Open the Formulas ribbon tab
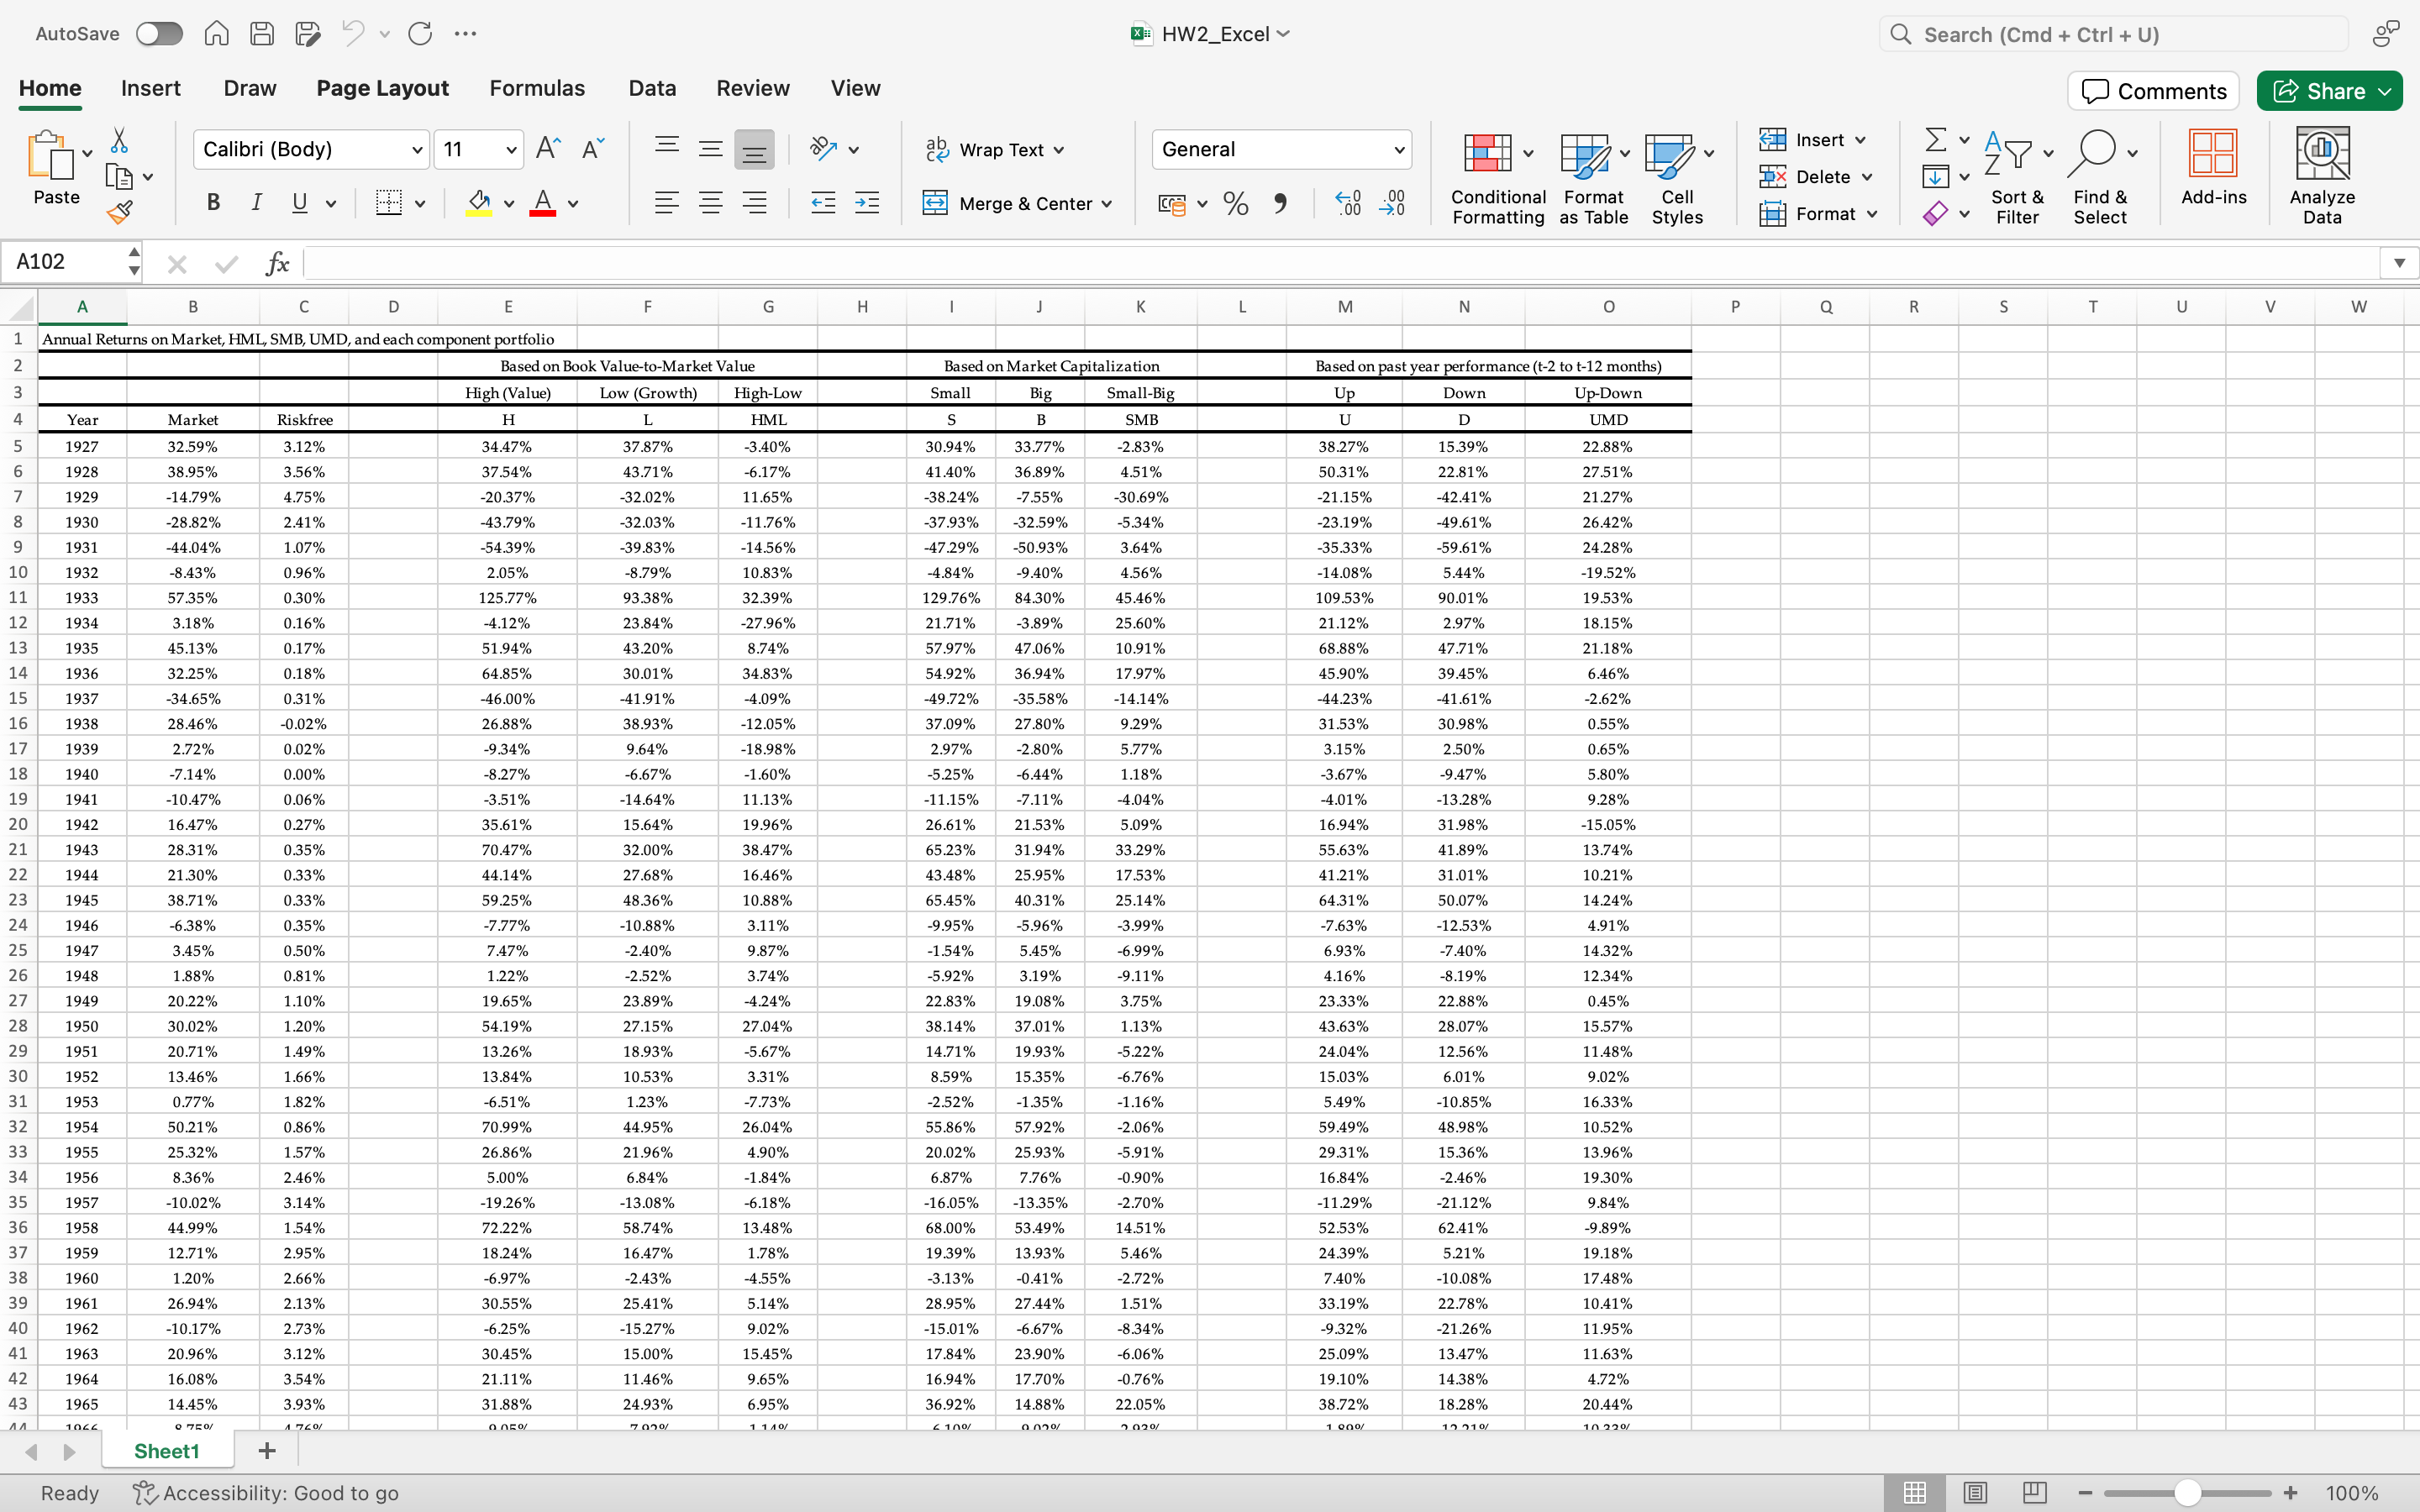Screen dimensions: 2420x1512 pos(537,88)
